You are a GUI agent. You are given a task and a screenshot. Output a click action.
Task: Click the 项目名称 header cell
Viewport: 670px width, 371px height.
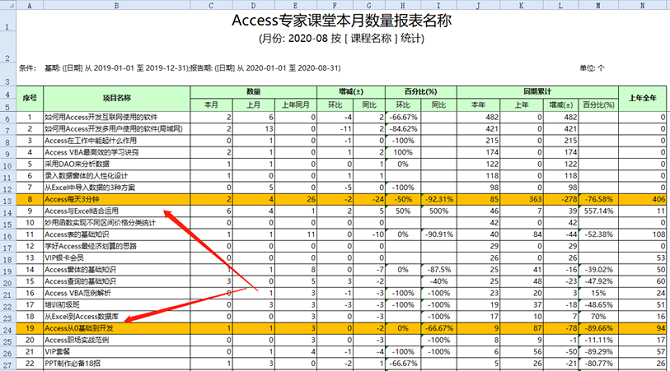point(117,98)
